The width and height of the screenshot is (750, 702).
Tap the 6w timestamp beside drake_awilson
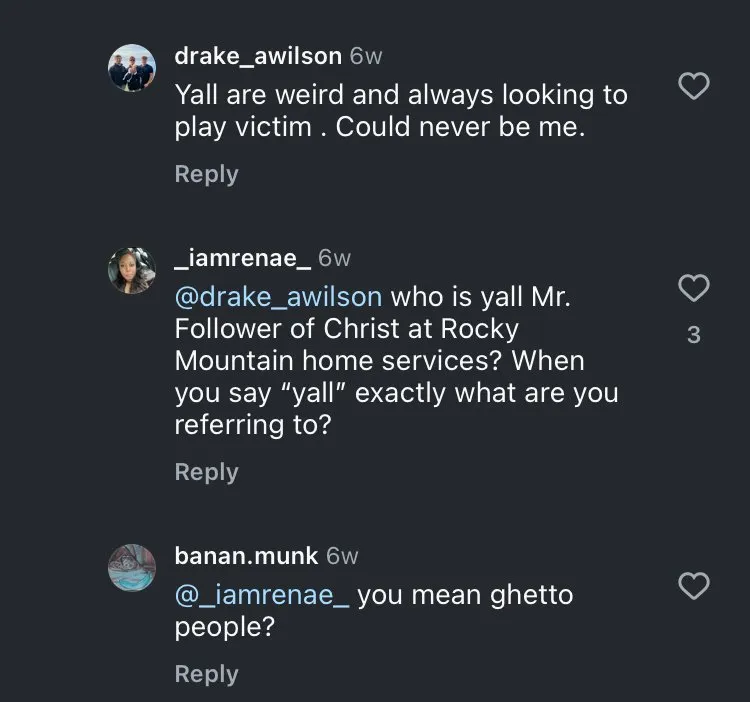pos(366,56)
